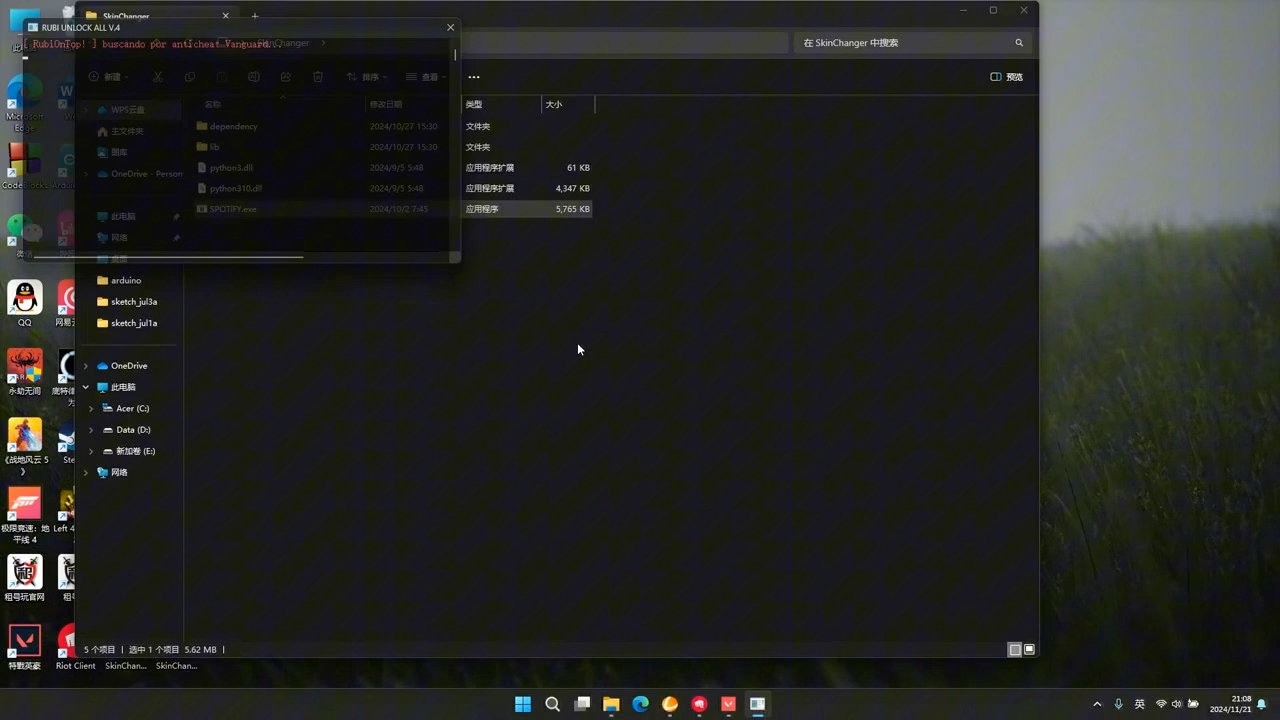Viewport: 1280px width, 720px height.
Task: Open the 租号玩官网 desktop shortcut
Action: [x=25, y=579]
